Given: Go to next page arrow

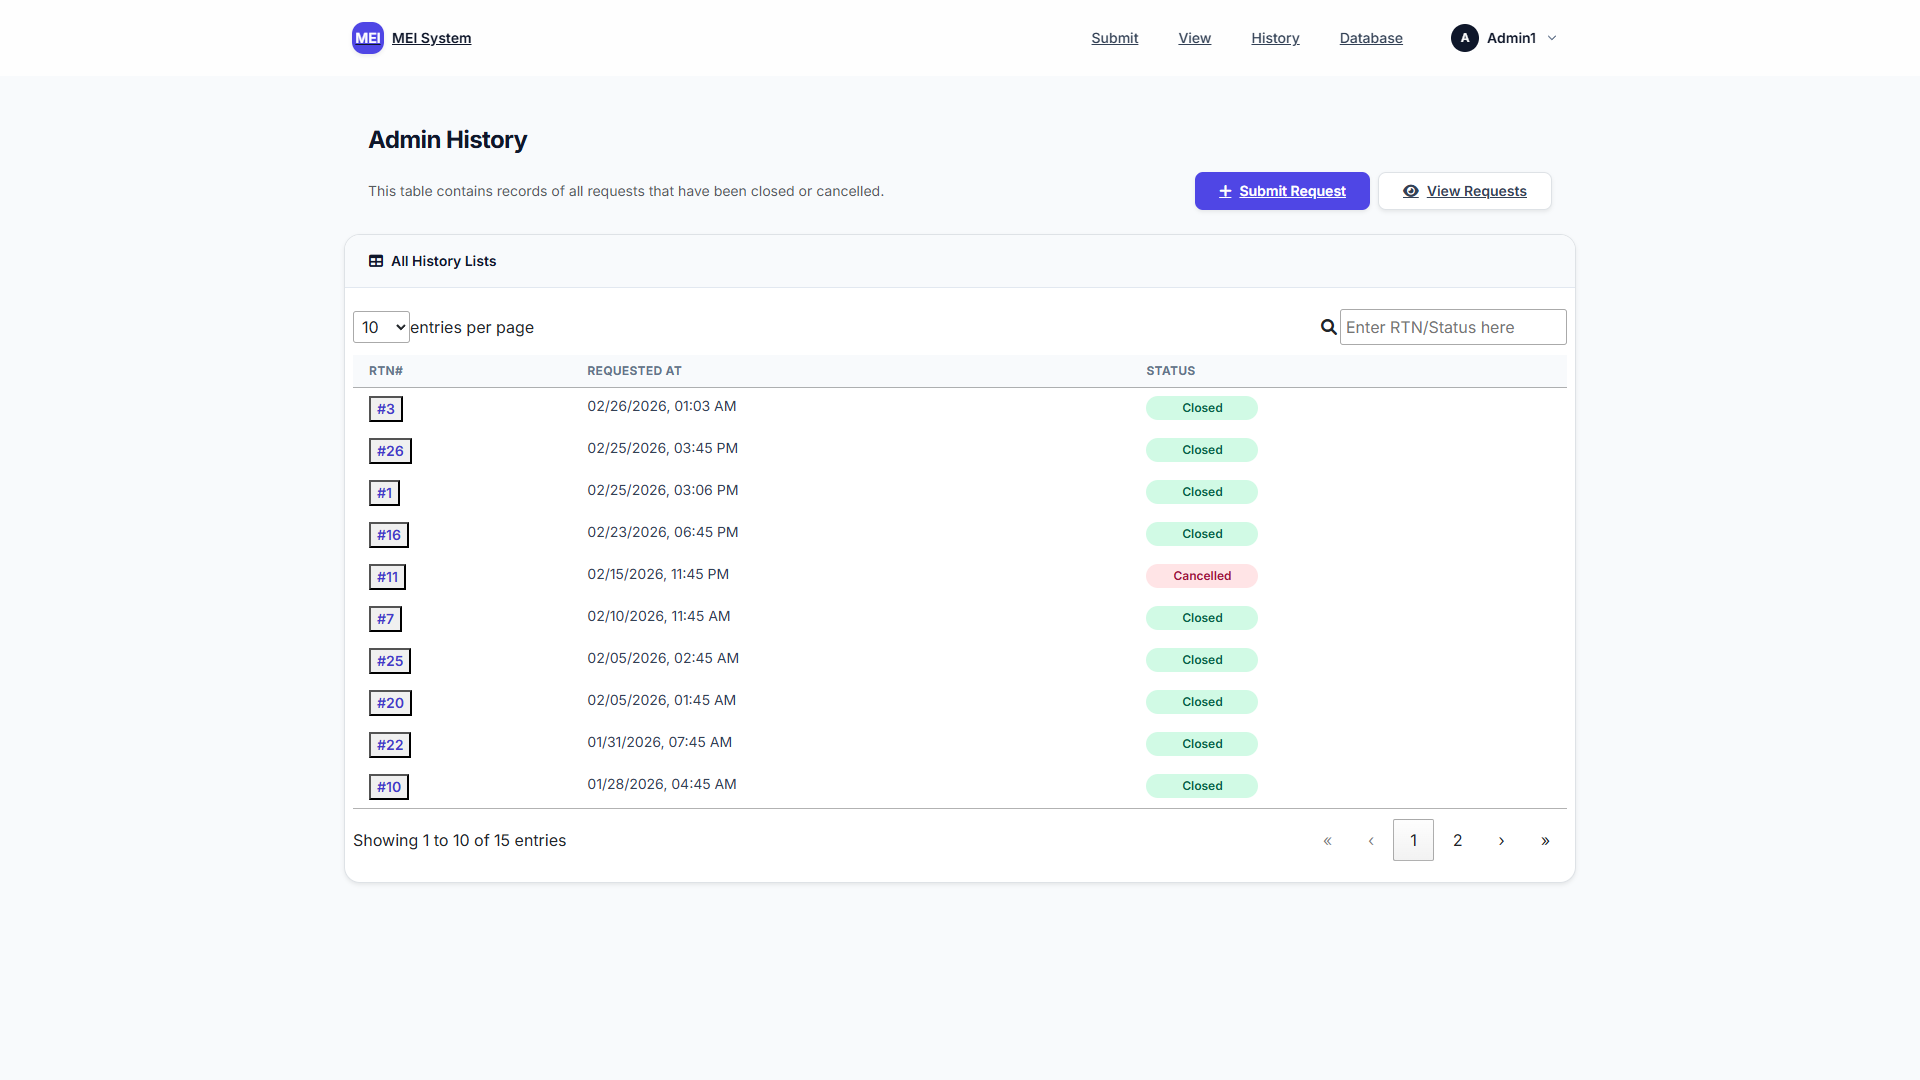Looking at the screenshot, I should click(1501, 840).
